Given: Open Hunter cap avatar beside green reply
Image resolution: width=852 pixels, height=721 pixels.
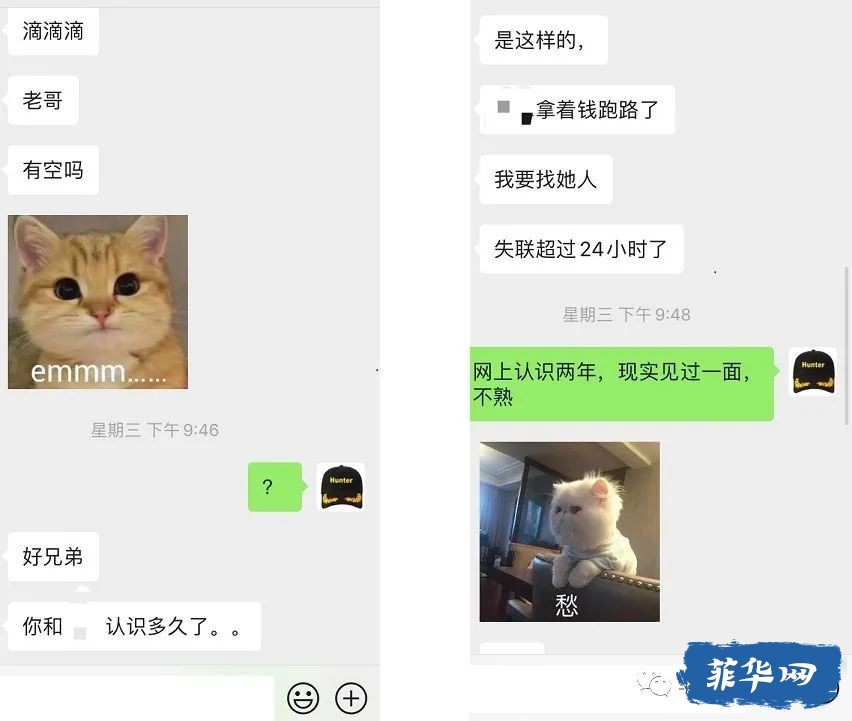Looking at the screenshot, I should pos(813,372).
